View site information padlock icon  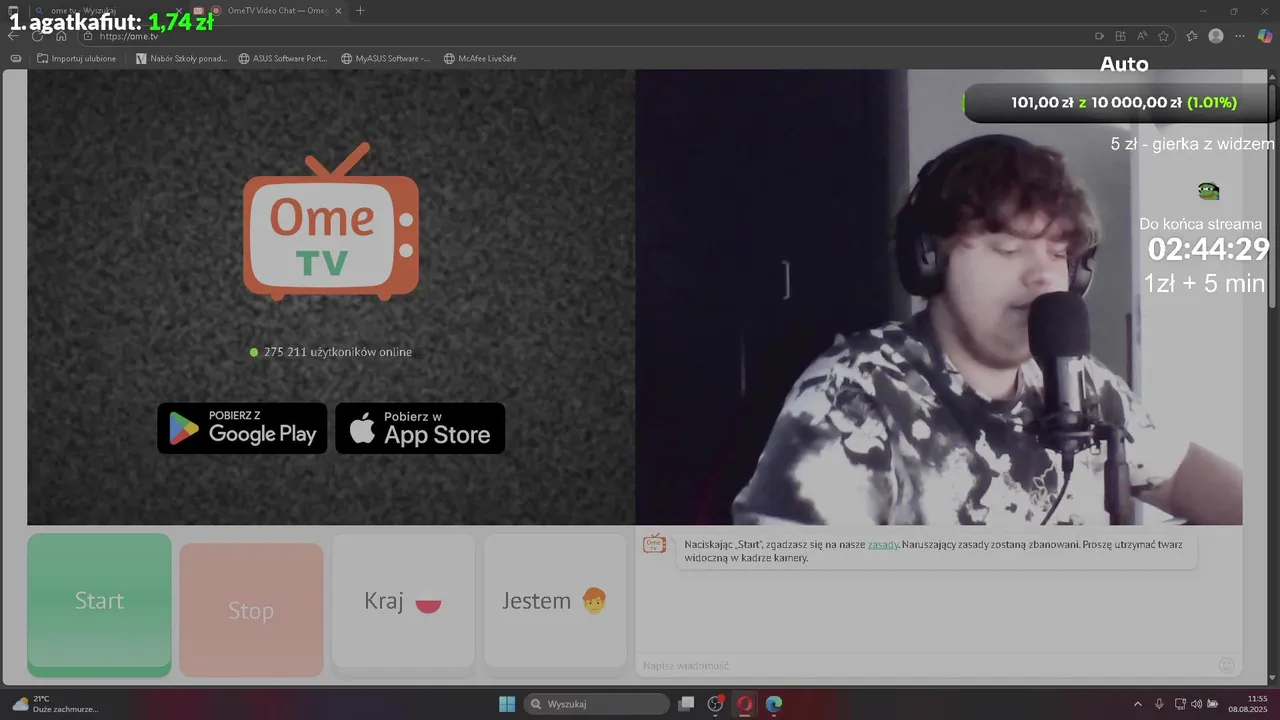point(88,36)
